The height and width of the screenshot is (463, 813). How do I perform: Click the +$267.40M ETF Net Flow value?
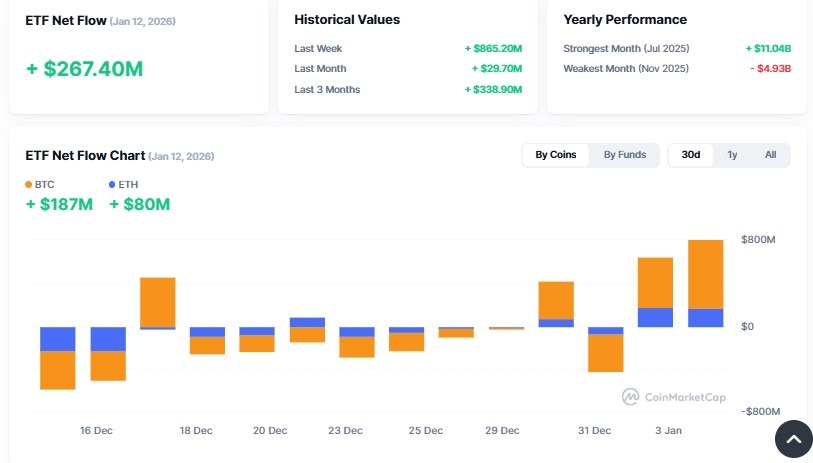(x=84, y=69)
